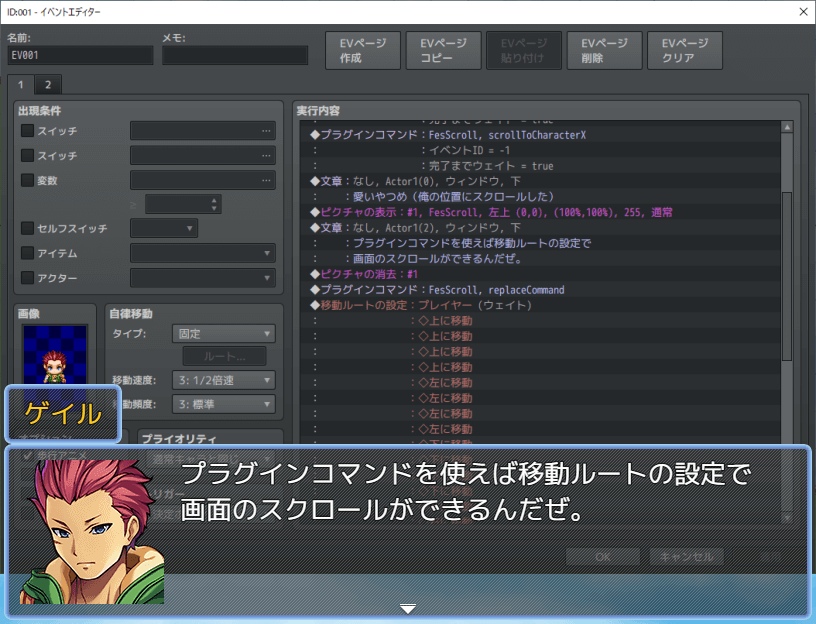Enable the セルフスイッチ condition checkbox
Viewport: 816px width, 624px height.
pos(28,228)
